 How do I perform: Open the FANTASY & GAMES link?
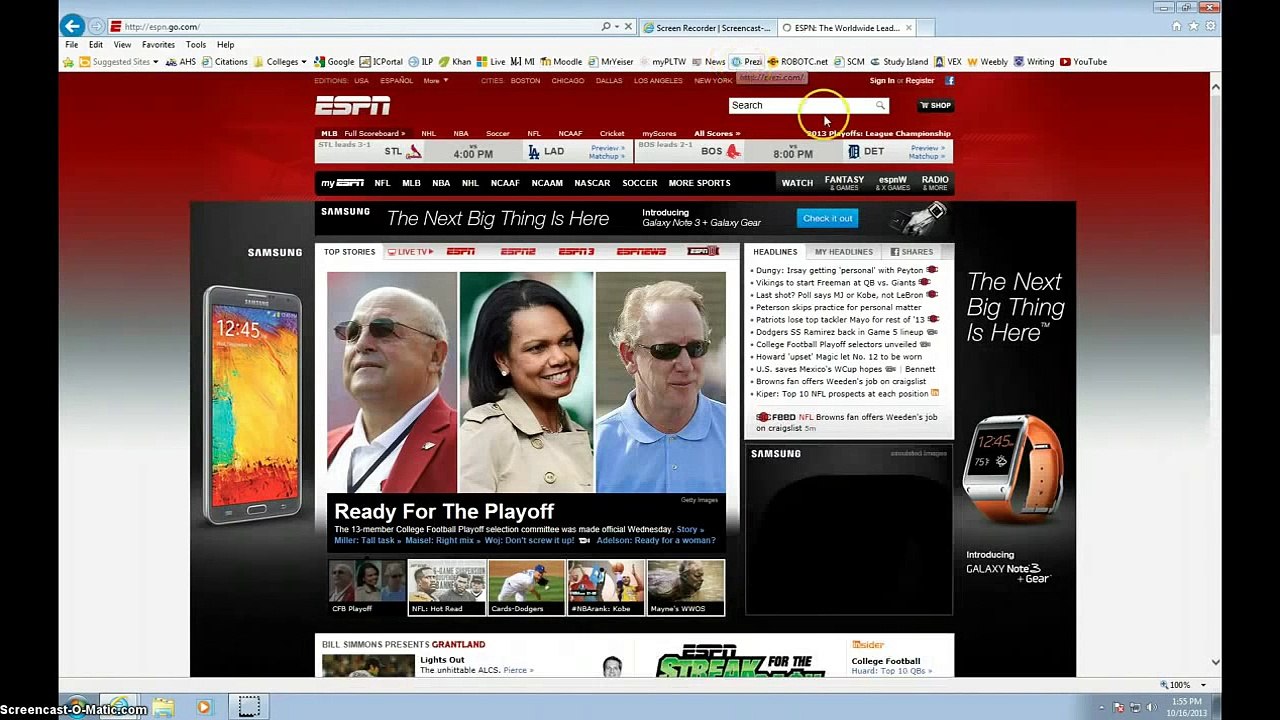tap(844, 183)
